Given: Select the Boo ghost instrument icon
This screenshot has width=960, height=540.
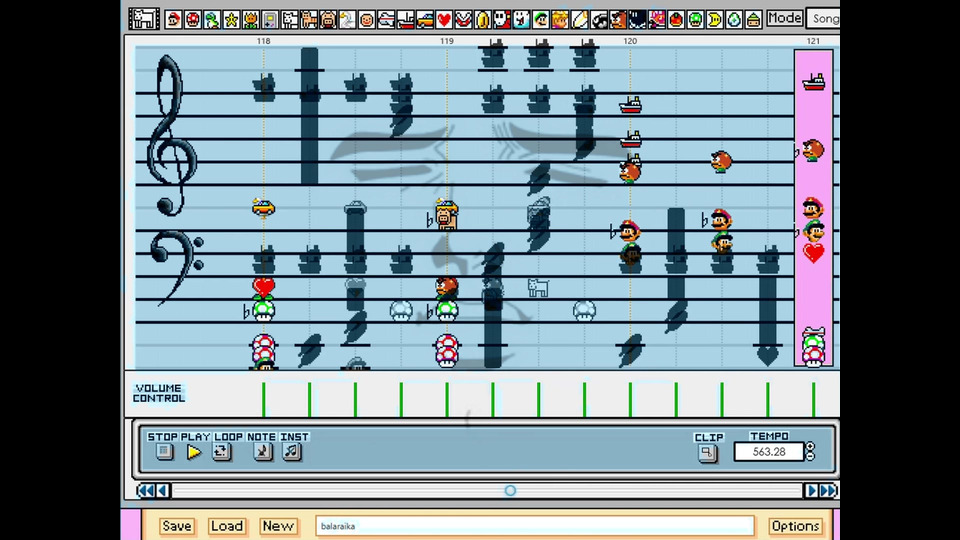Looking at the screenshot, I should [x=522, y=20].
